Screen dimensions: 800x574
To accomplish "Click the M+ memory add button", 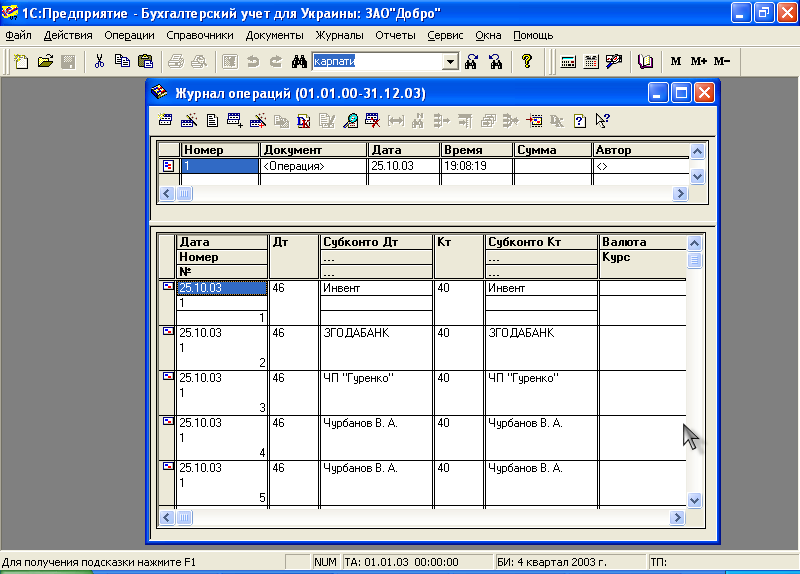I will click(698, 61).
